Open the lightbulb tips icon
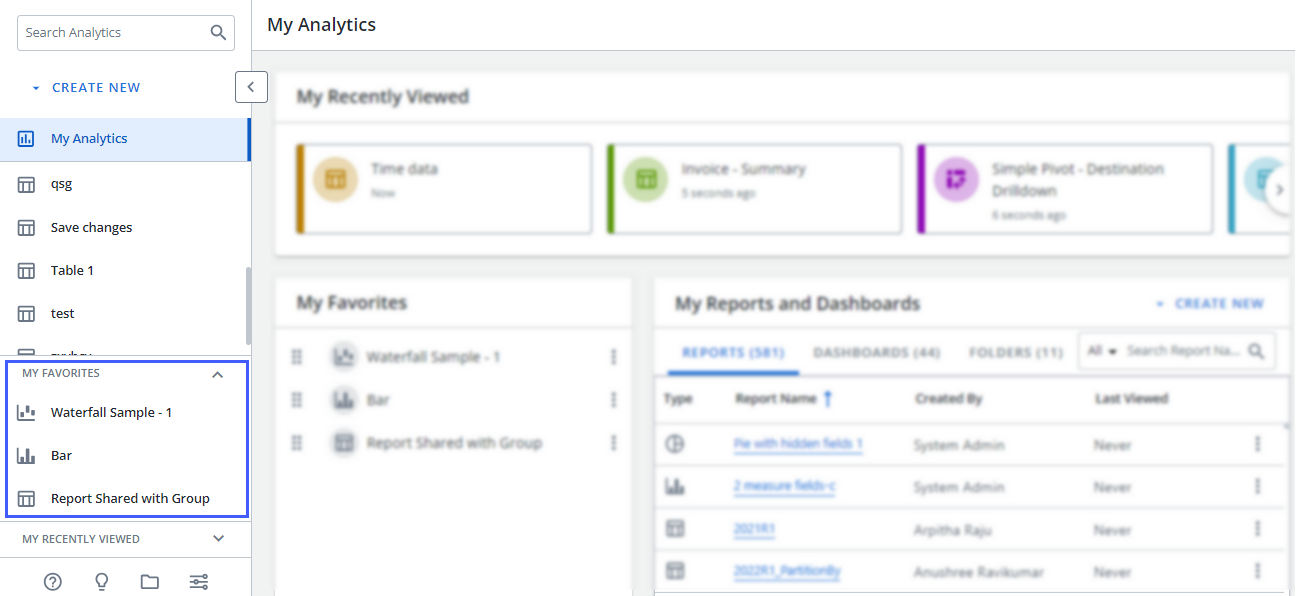The width and height of the screenshot is (1310, 596). tap(101, 582)
